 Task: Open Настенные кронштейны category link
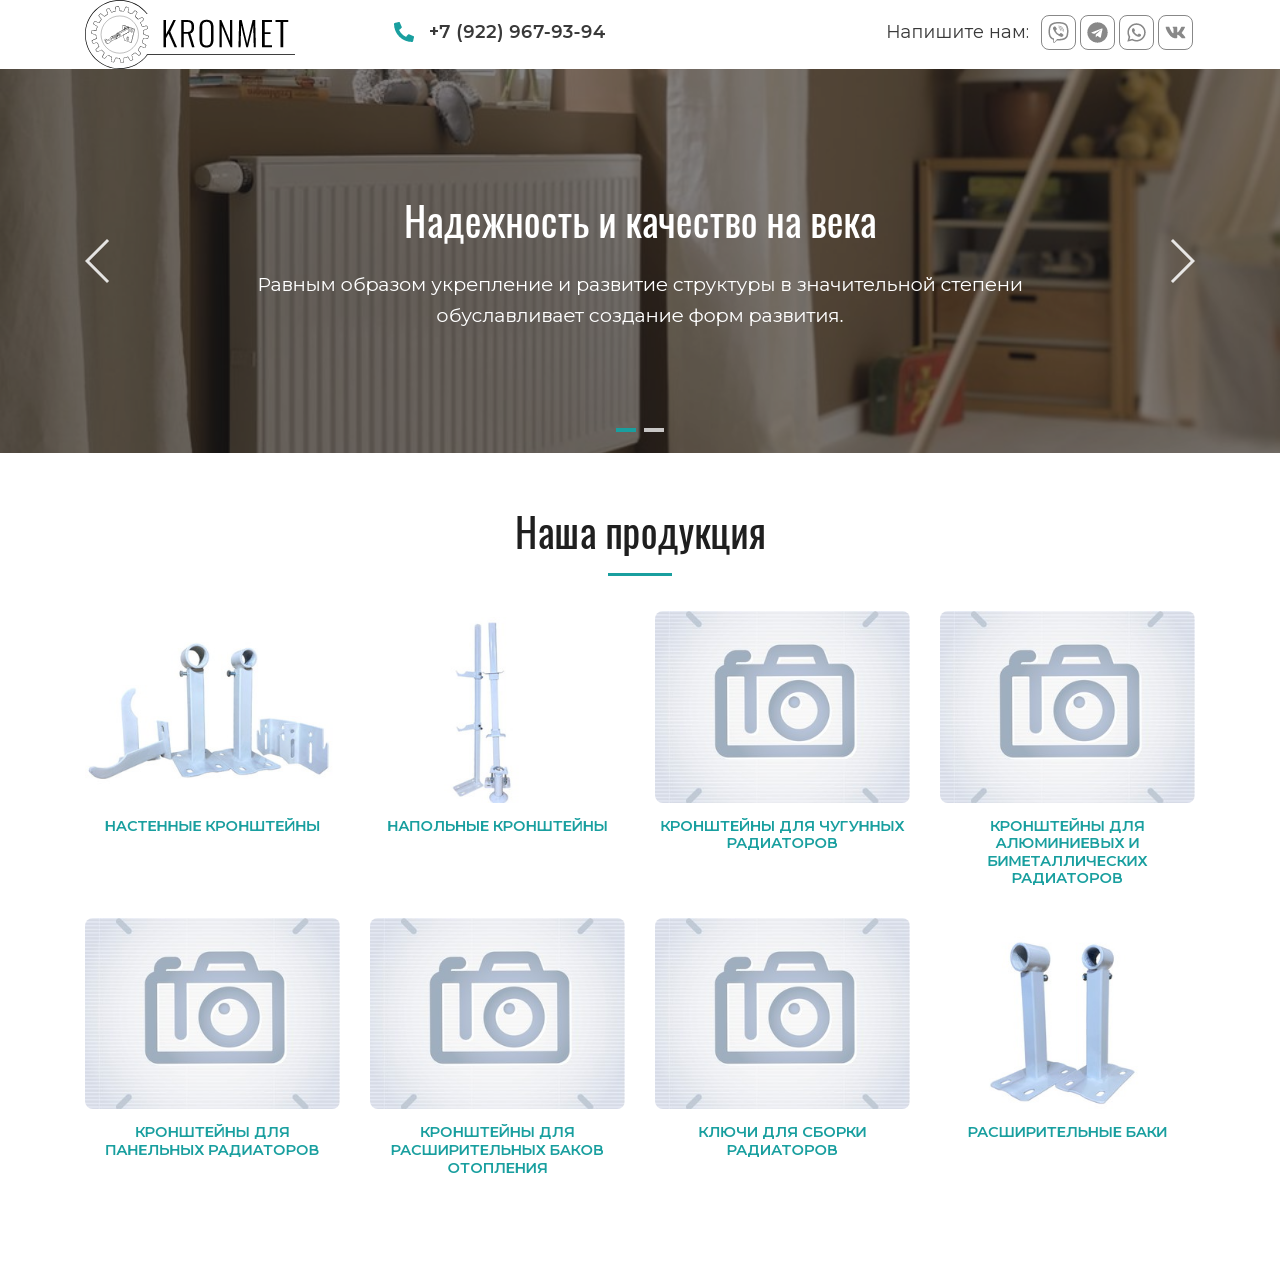pyautogui.click(x=212, y=826)
